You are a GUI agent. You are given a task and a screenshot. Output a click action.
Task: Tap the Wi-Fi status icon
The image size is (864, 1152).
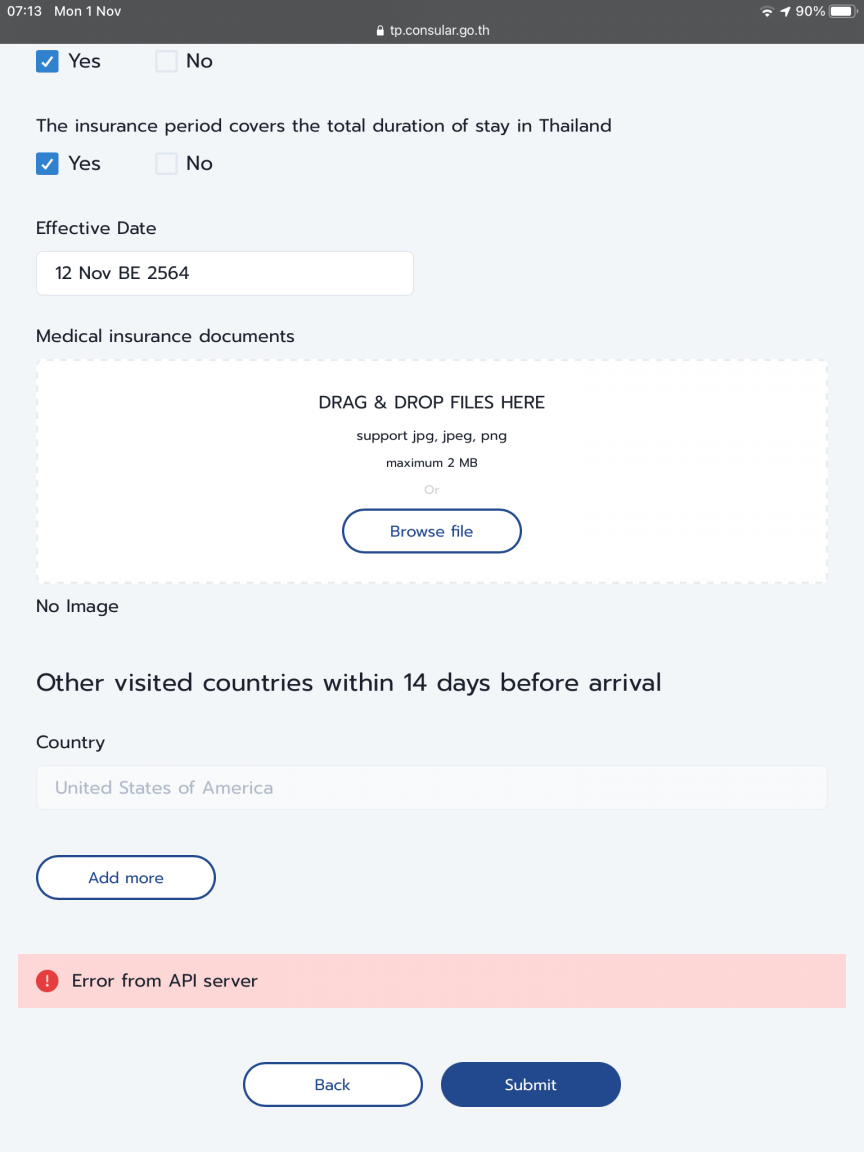[767, 12]
